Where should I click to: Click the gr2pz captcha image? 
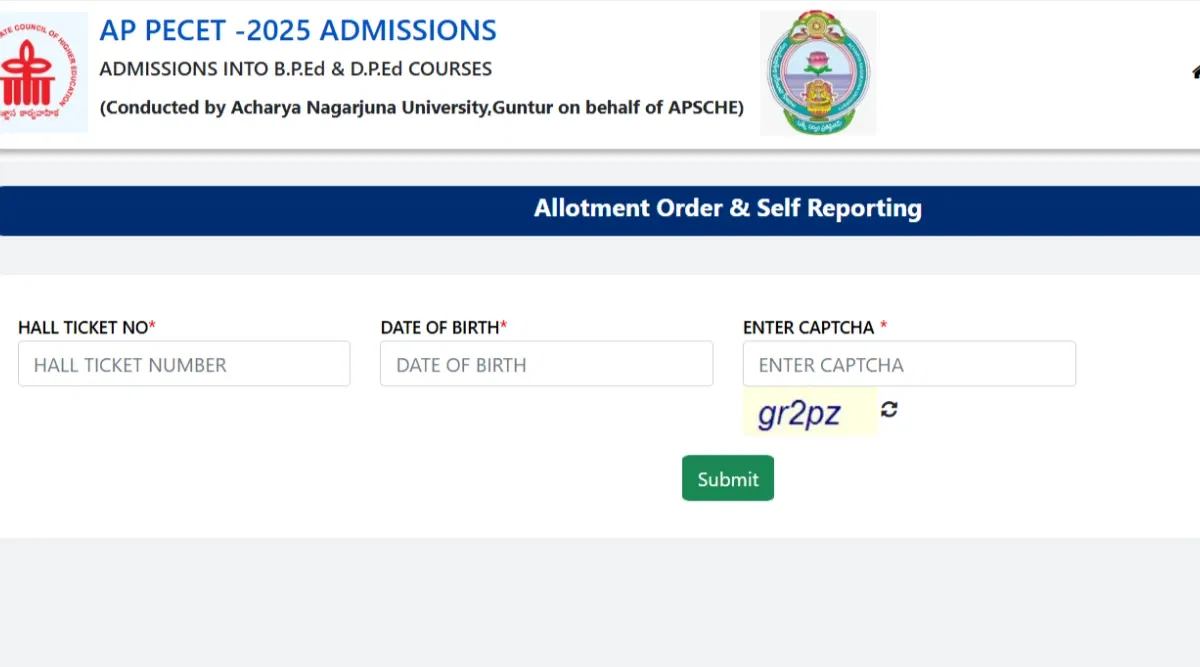click(809, 412)
